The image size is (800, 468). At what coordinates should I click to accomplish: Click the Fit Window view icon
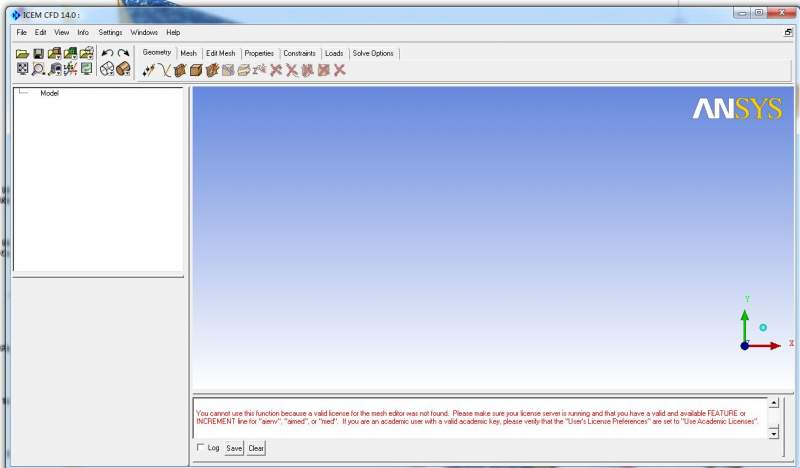coord(22,68)
